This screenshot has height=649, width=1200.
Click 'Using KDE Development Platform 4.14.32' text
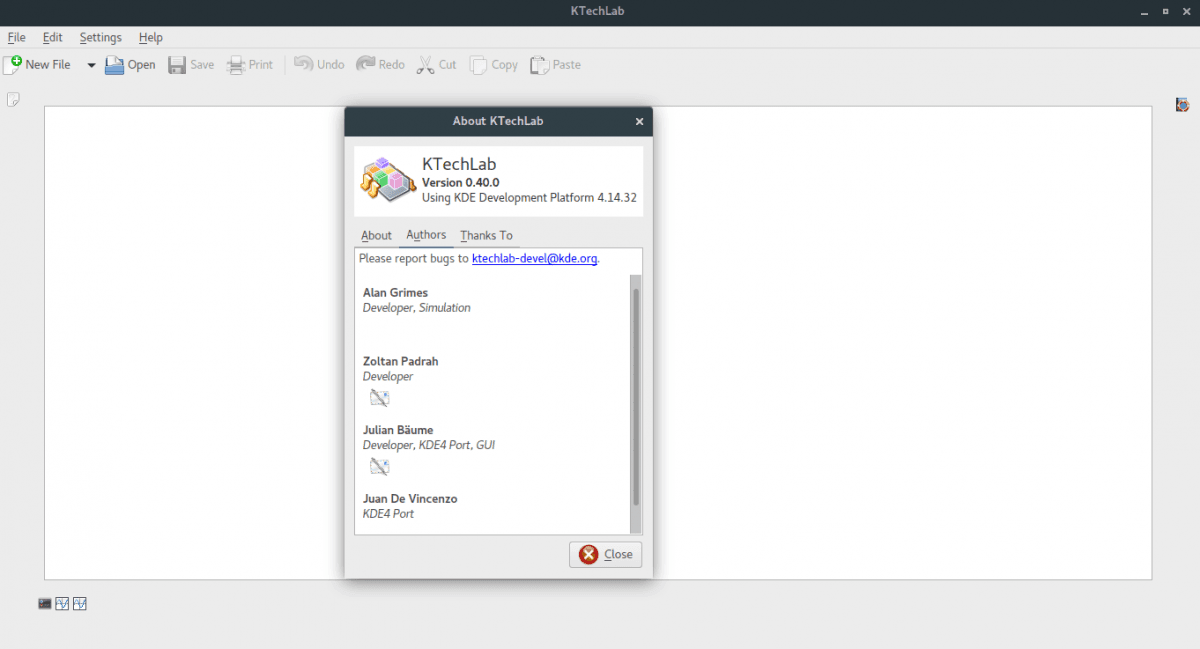pos(529,198)
